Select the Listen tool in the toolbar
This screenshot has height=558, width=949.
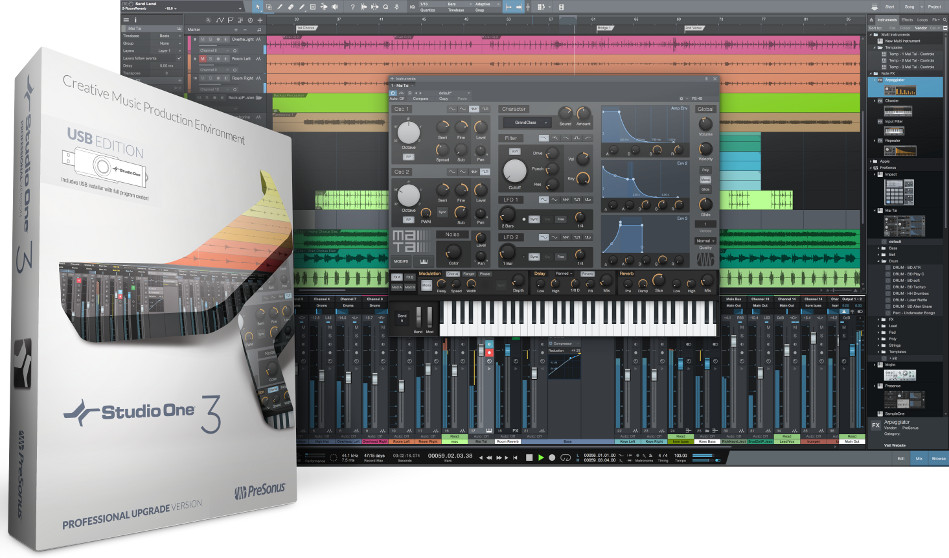click(334, 7)
